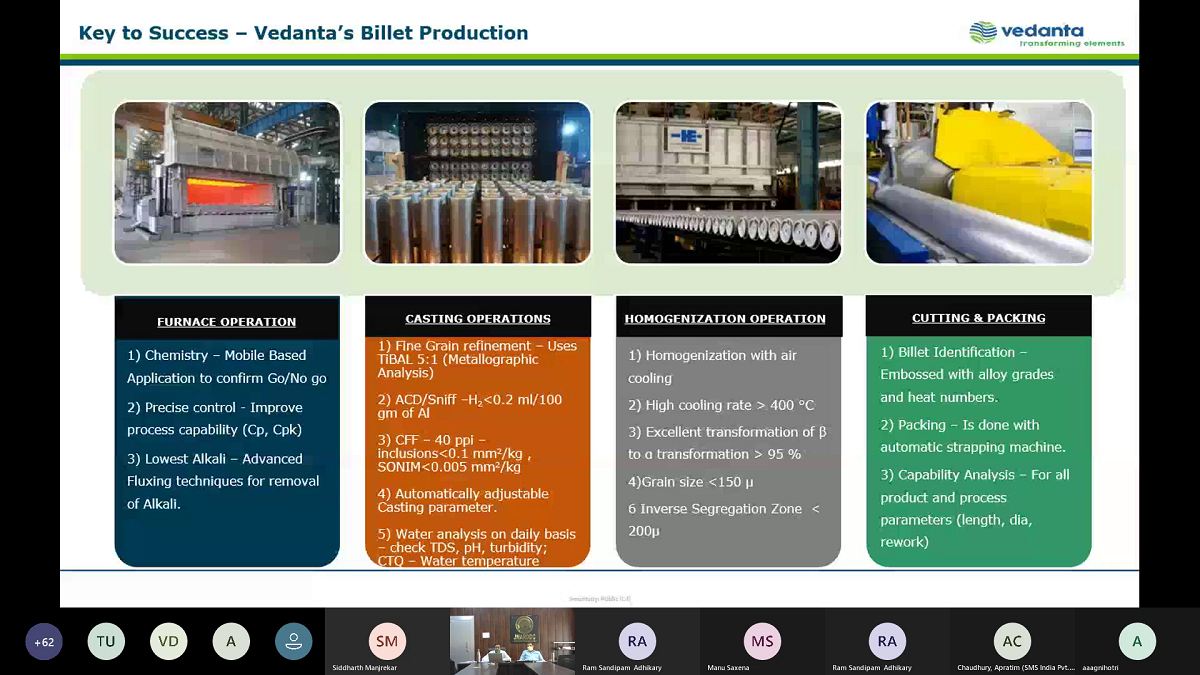Click the 'CUTTING & PACKING' header

pyautogui.click(x=979, y=318)
